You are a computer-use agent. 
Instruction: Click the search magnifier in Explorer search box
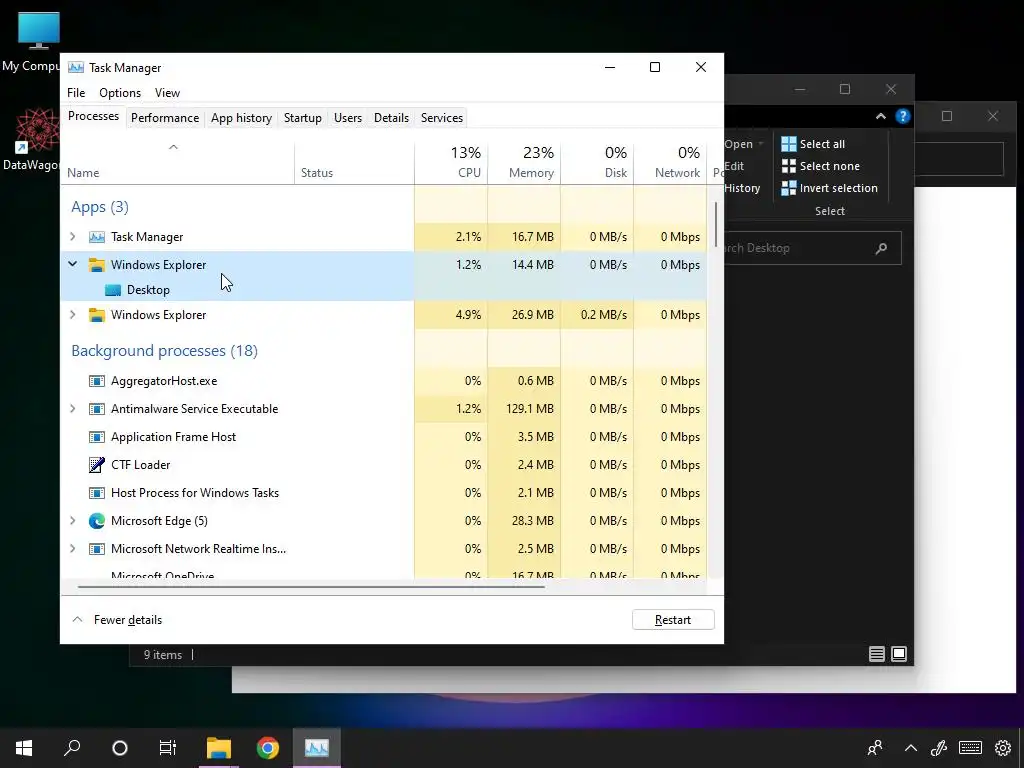[881, 248]
